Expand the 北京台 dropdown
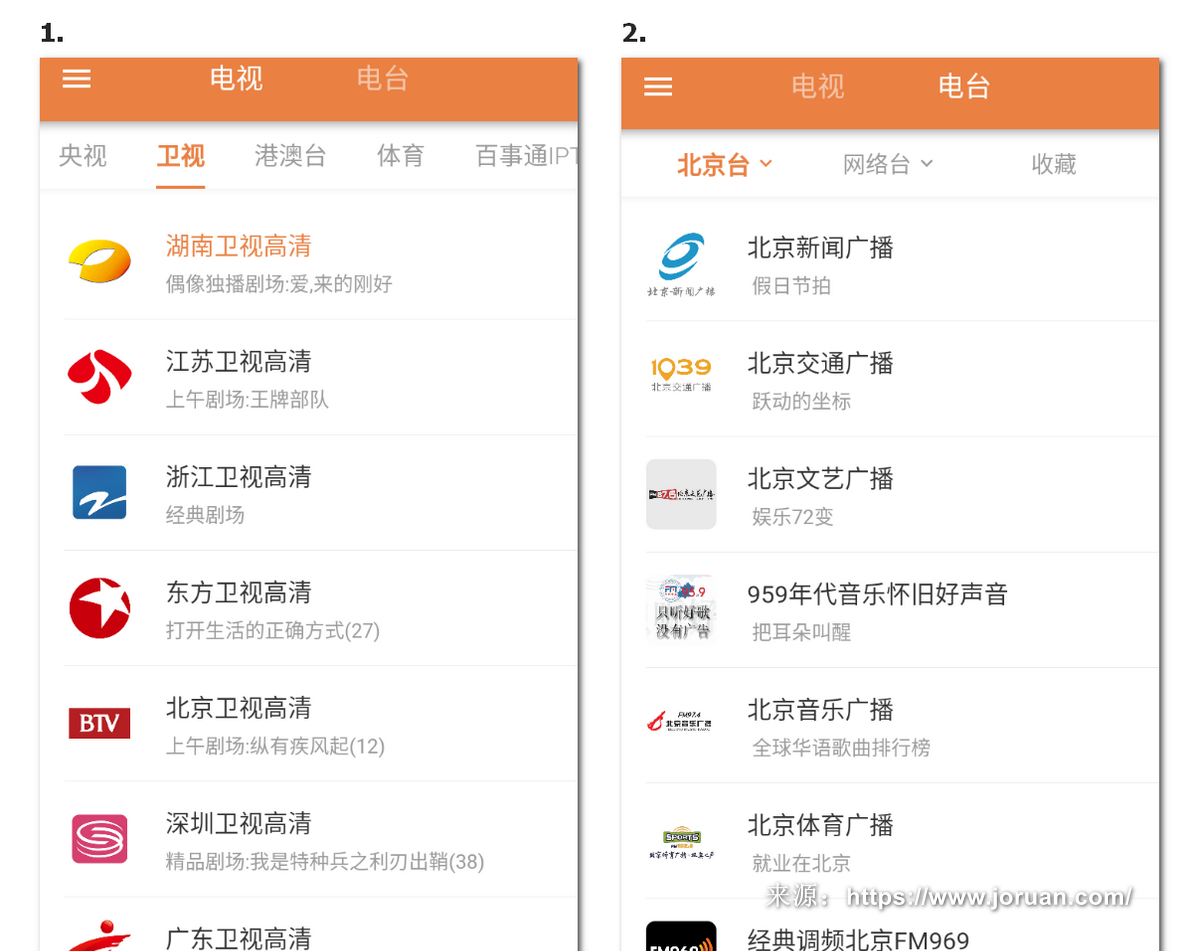The image size is (1200, 951). coord(724,164)
